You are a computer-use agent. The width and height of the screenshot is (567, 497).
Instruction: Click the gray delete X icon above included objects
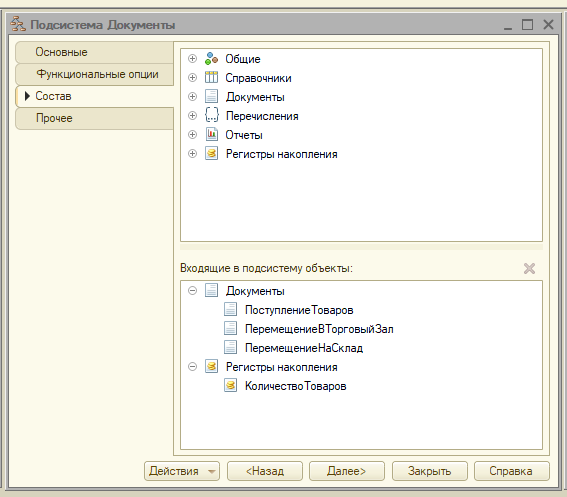point(529,268)
